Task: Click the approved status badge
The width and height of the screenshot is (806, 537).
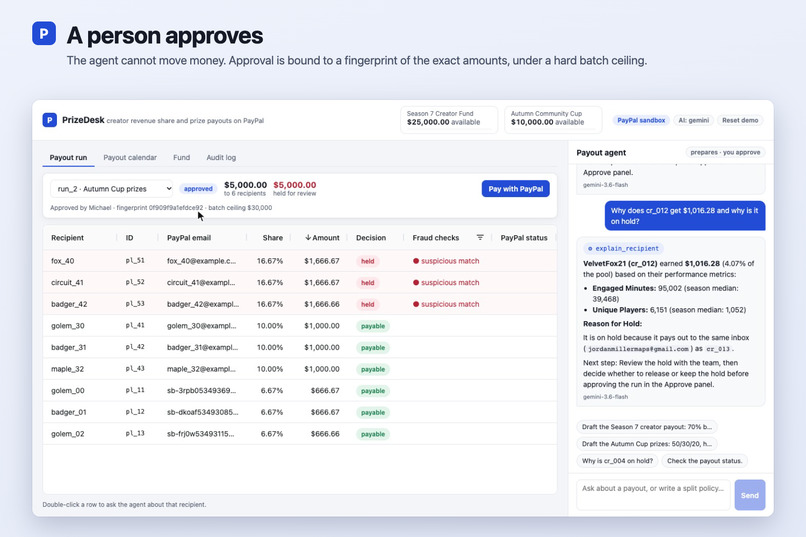Action: (198, 189)
